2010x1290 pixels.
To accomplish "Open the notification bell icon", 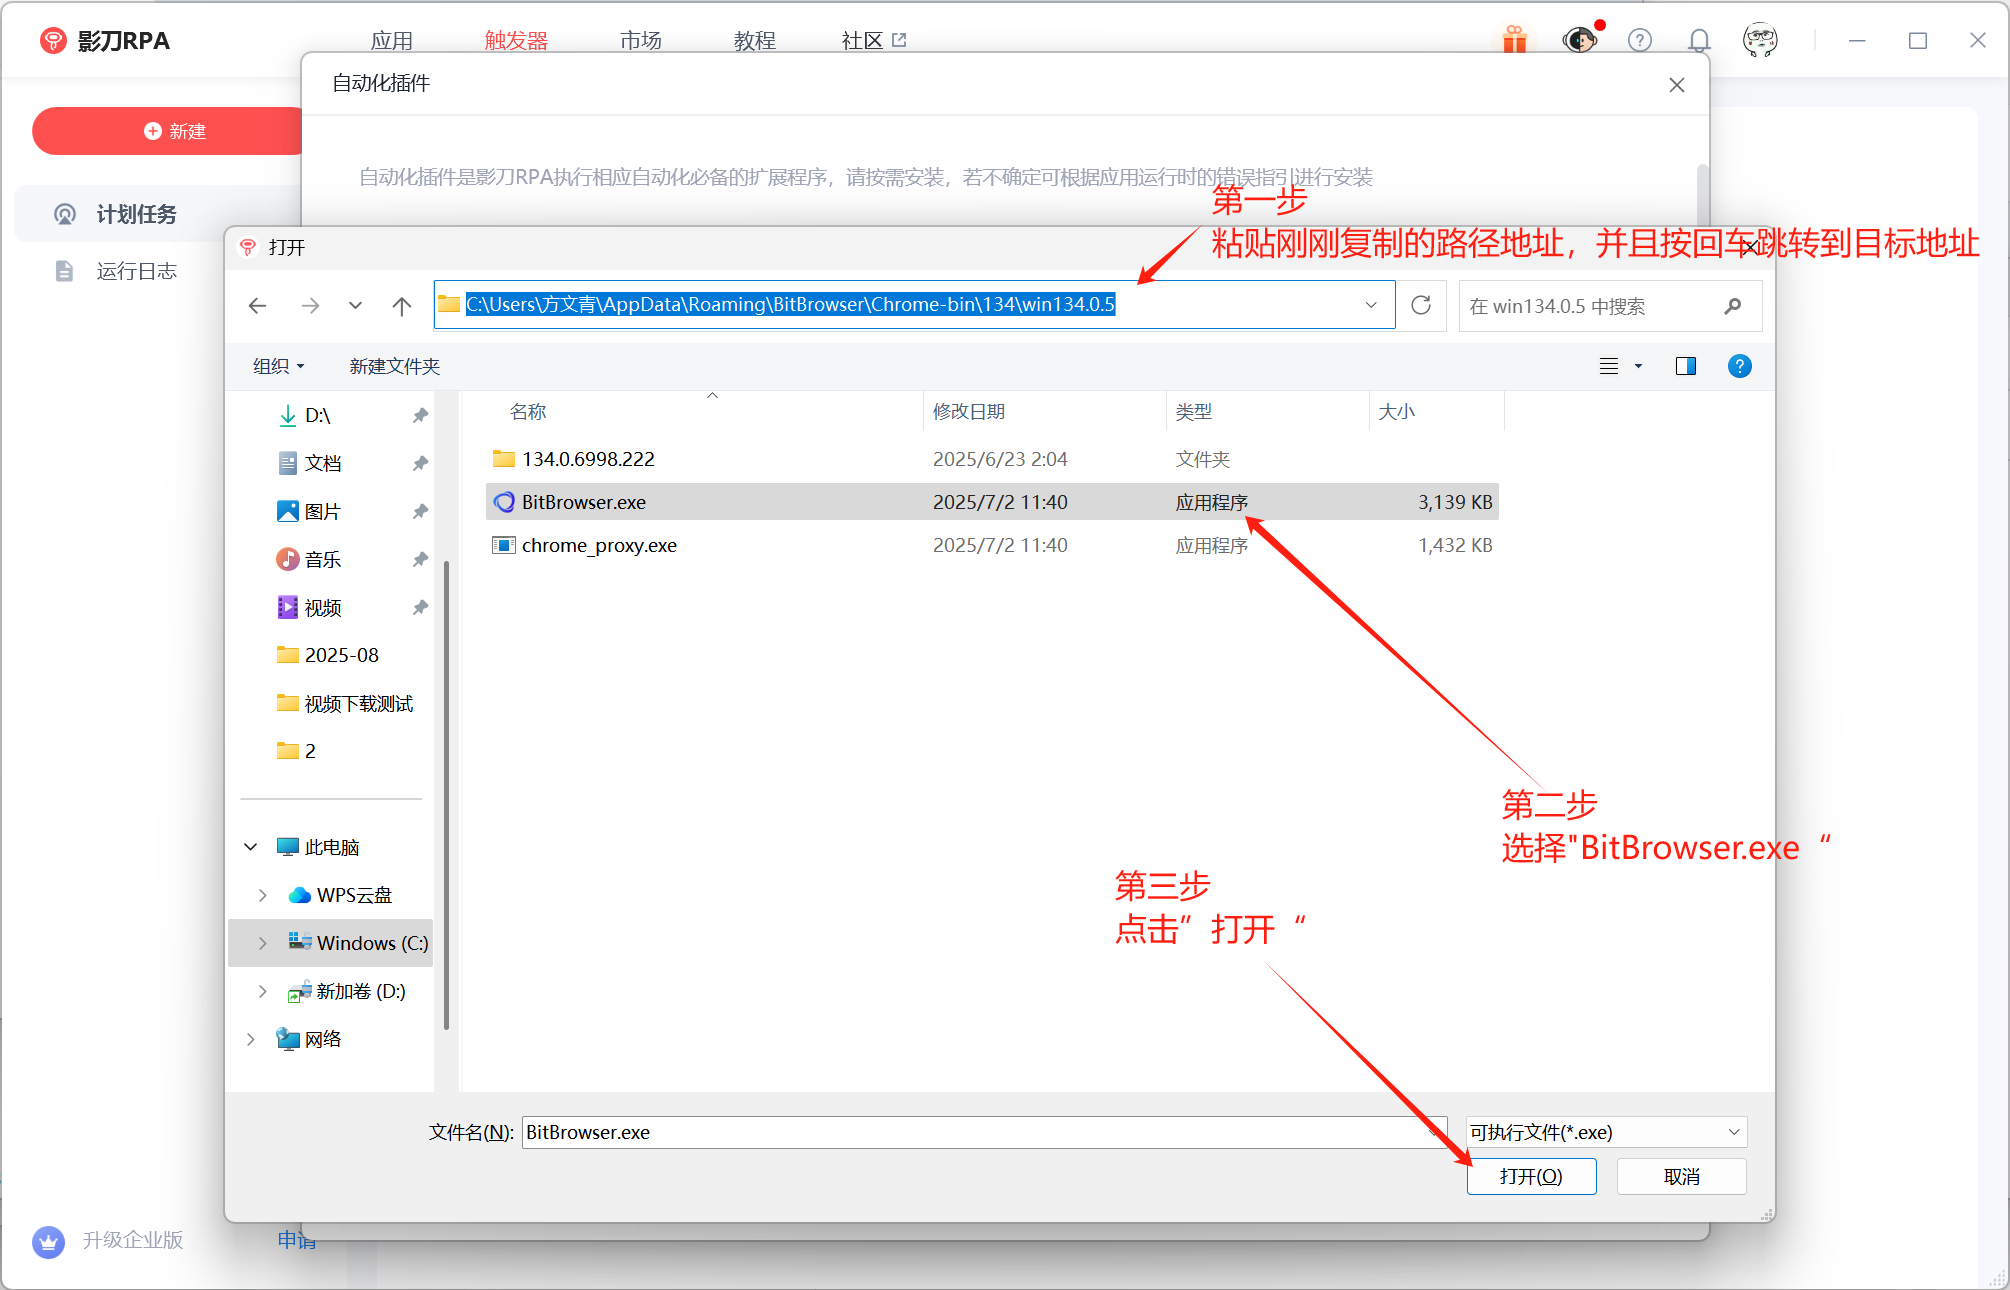I will point(1699,40).
